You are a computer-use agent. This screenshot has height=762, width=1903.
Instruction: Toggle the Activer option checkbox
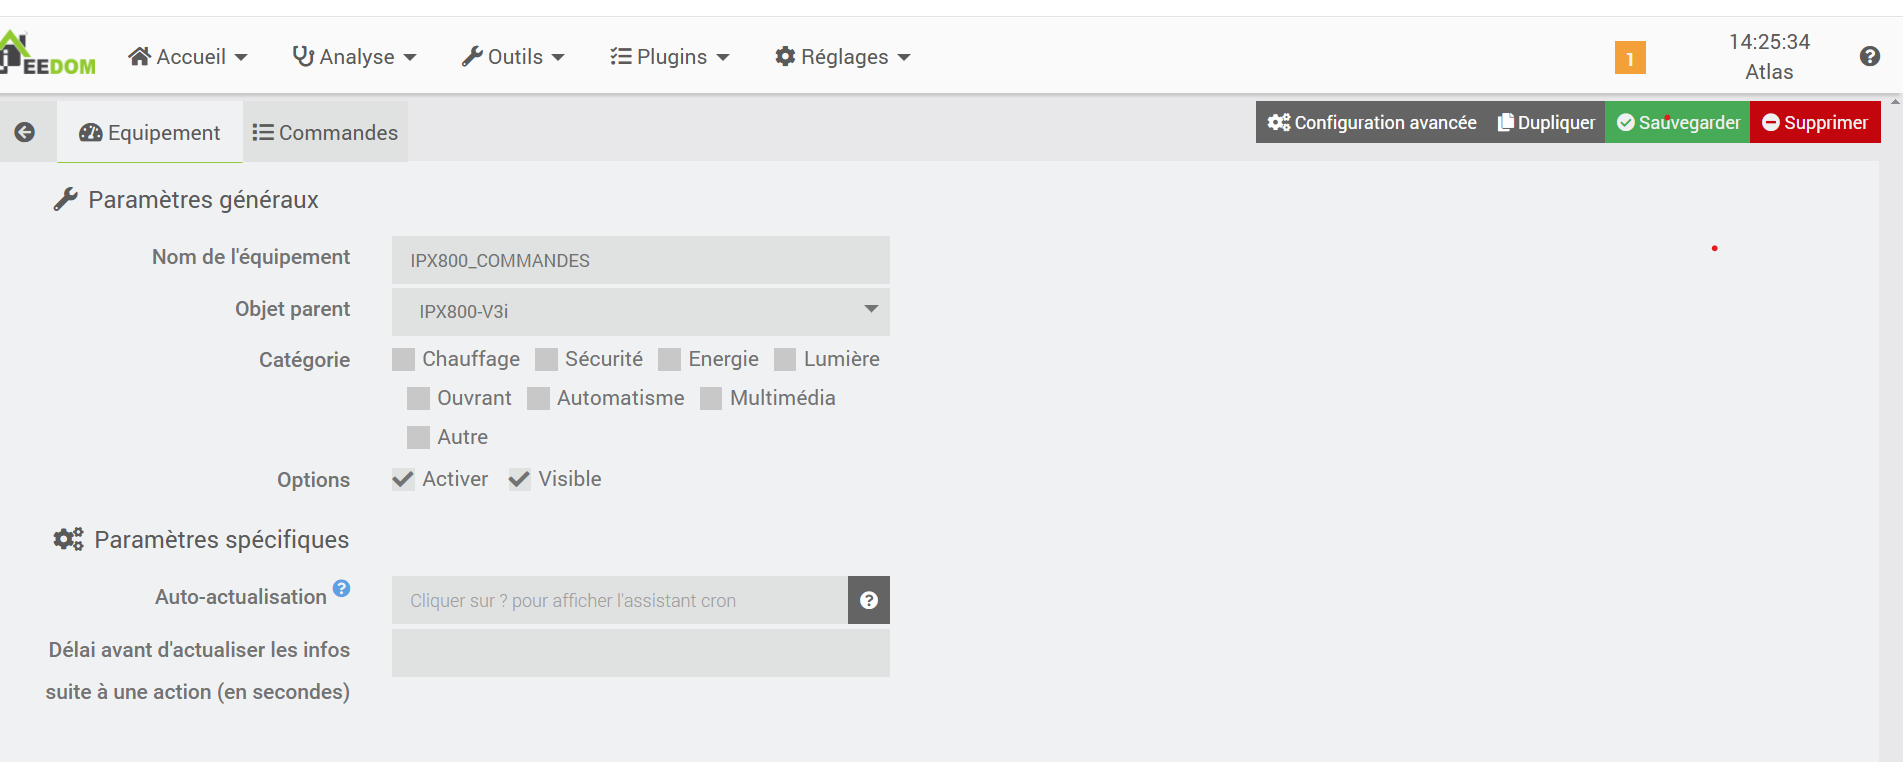(404, 479)
